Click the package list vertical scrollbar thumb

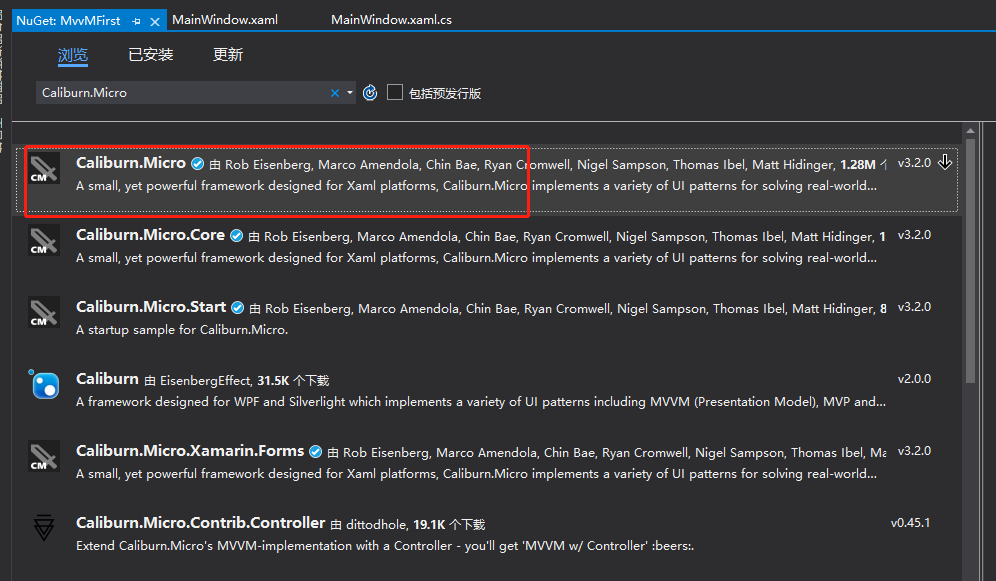click(x=970, y=260)
